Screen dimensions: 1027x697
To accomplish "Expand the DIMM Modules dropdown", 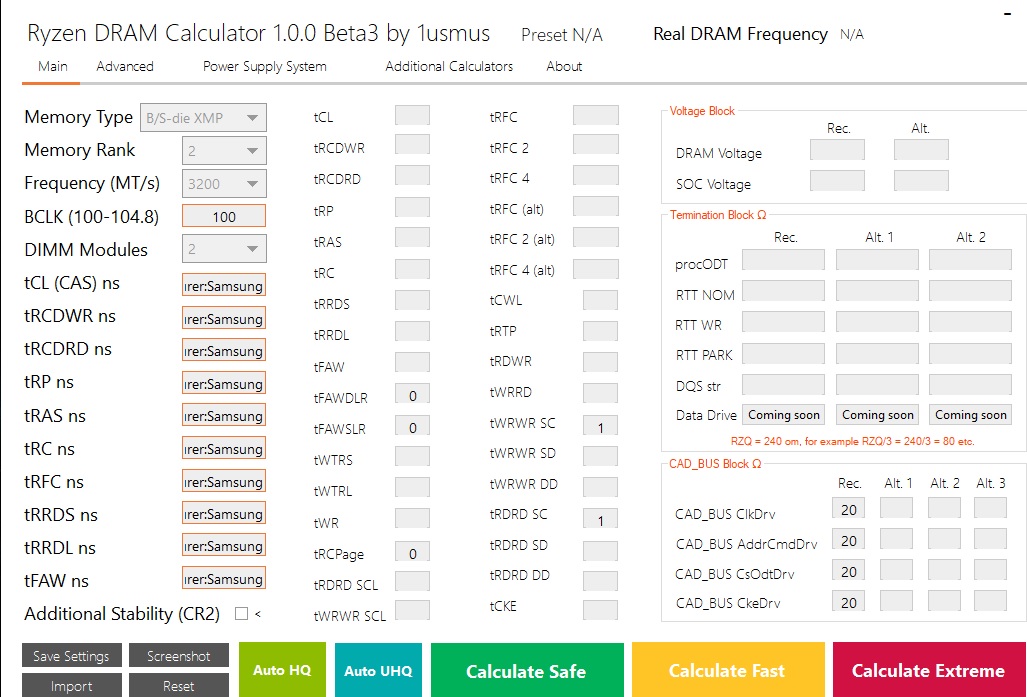I will click(224, 250).
